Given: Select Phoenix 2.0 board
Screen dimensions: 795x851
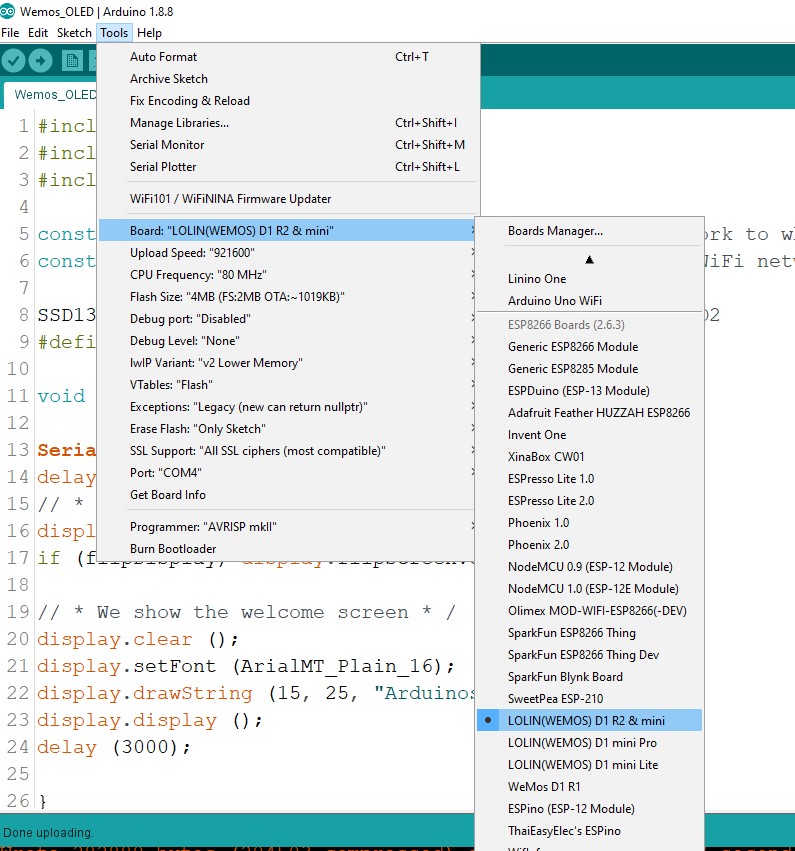Looking at the screenshot, I should point(589,544).
